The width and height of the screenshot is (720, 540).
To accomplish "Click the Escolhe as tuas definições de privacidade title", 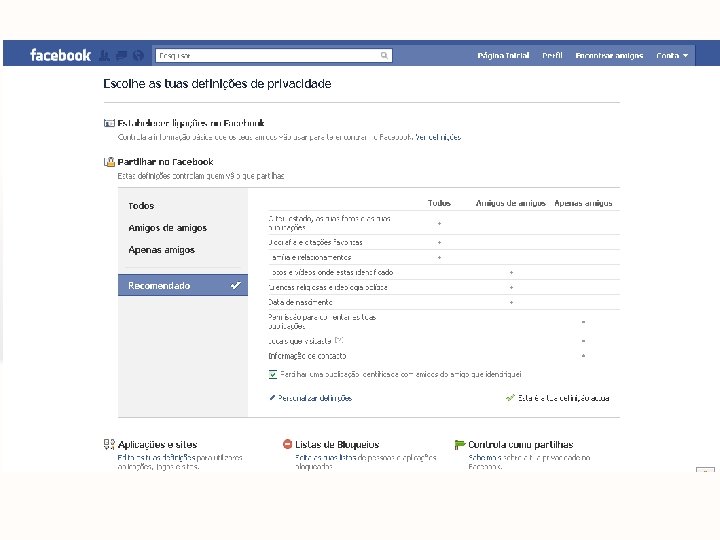I will [x=217, y=84].
